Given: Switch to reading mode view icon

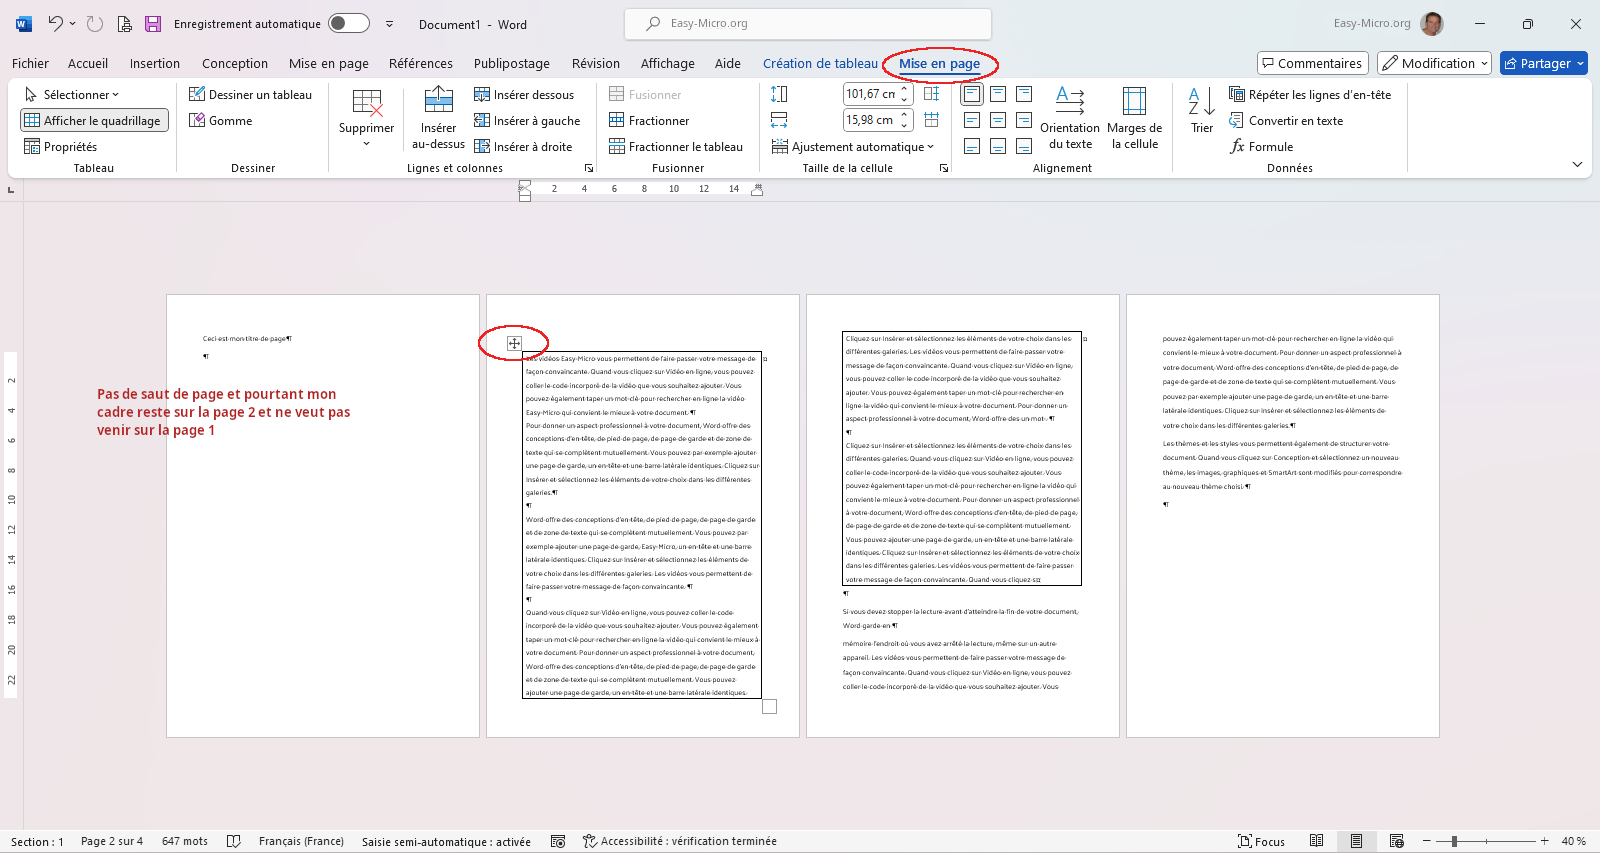Looking at the screenshot, I should [x=1317, y=841].
